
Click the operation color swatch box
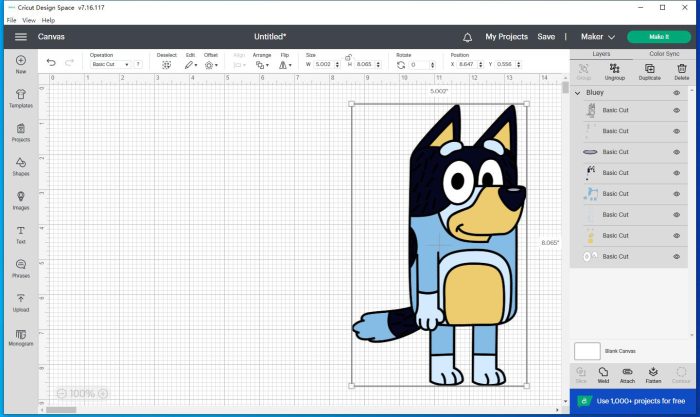tap(138, 64)
